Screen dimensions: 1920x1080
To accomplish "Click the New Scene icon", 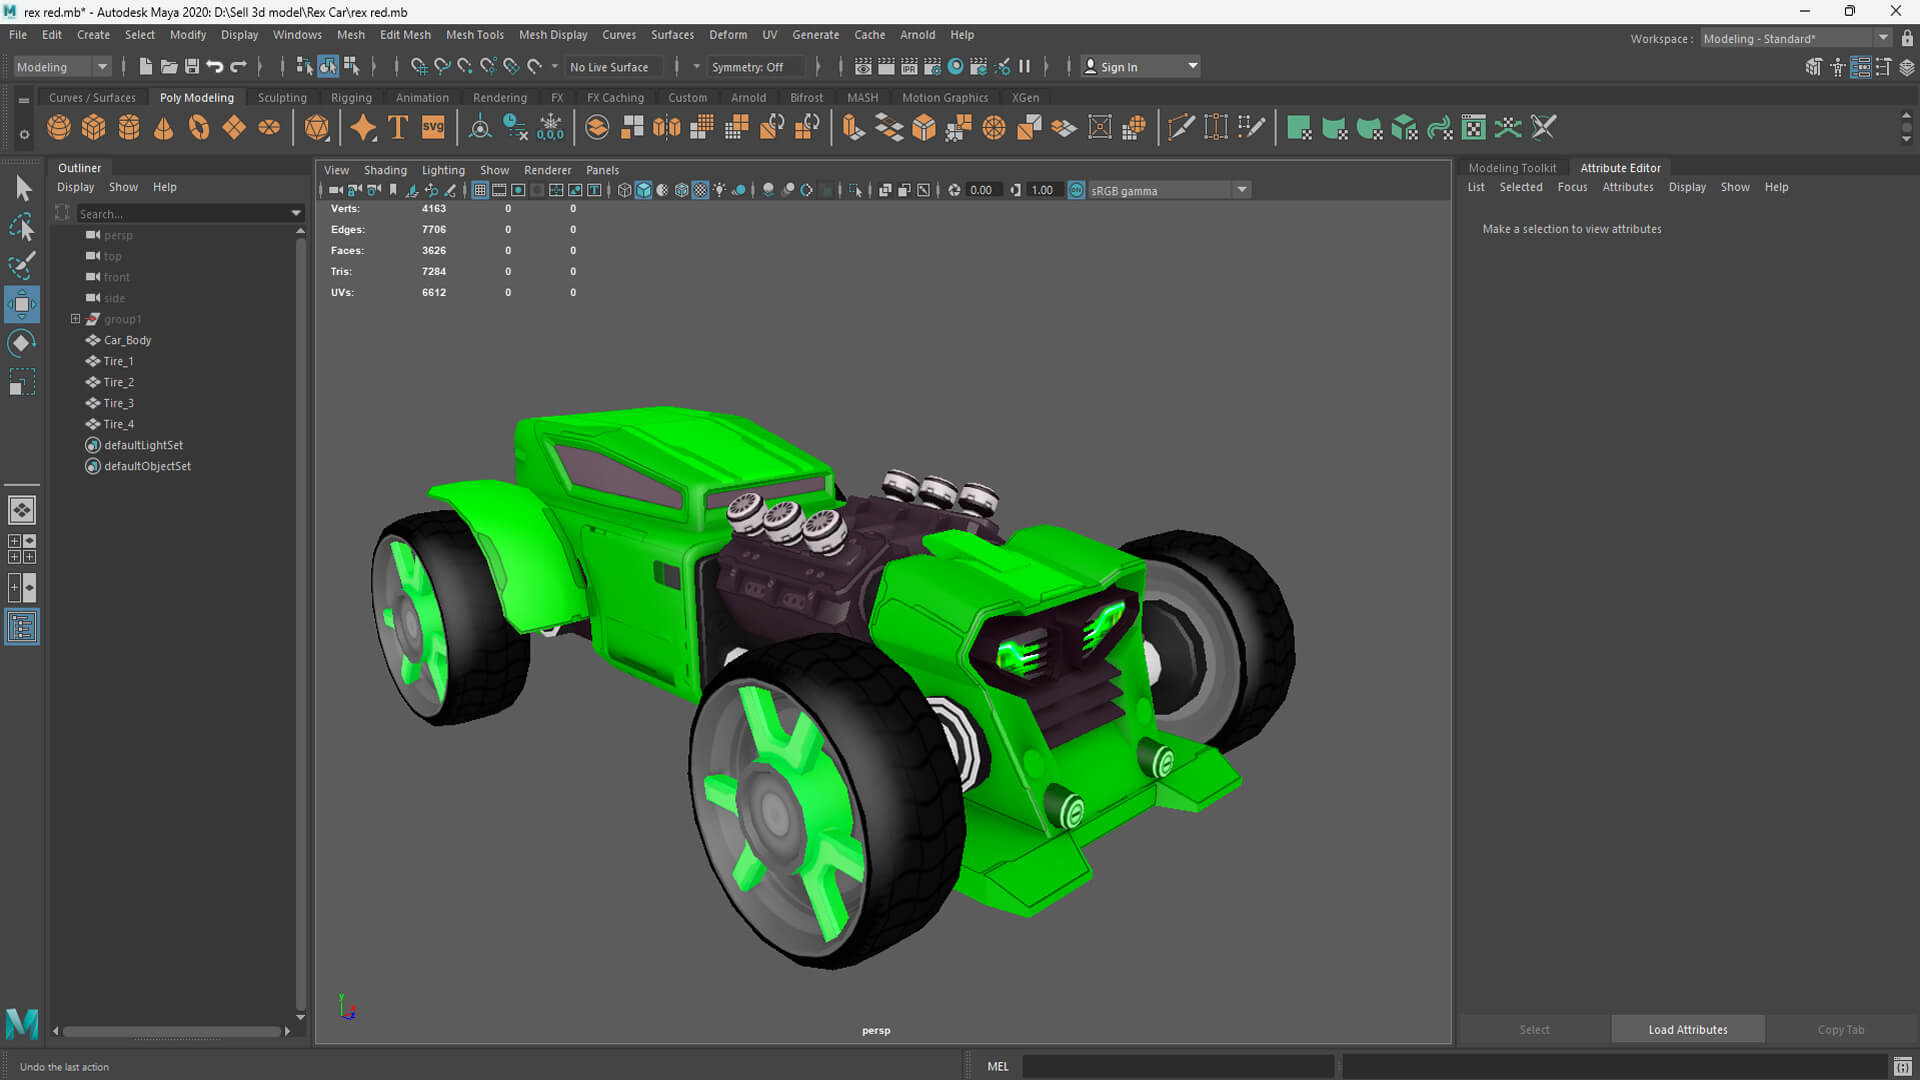I will [x=146, y=67].
